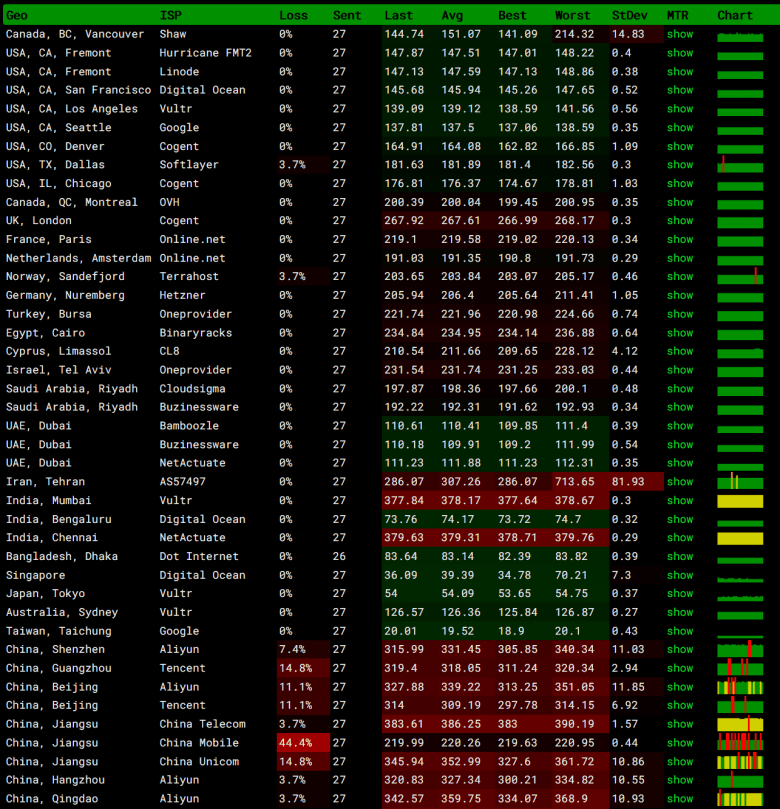This screenshot has width=780, height=809.
Task: Click the ISP column header
Action: click(171, 15)
